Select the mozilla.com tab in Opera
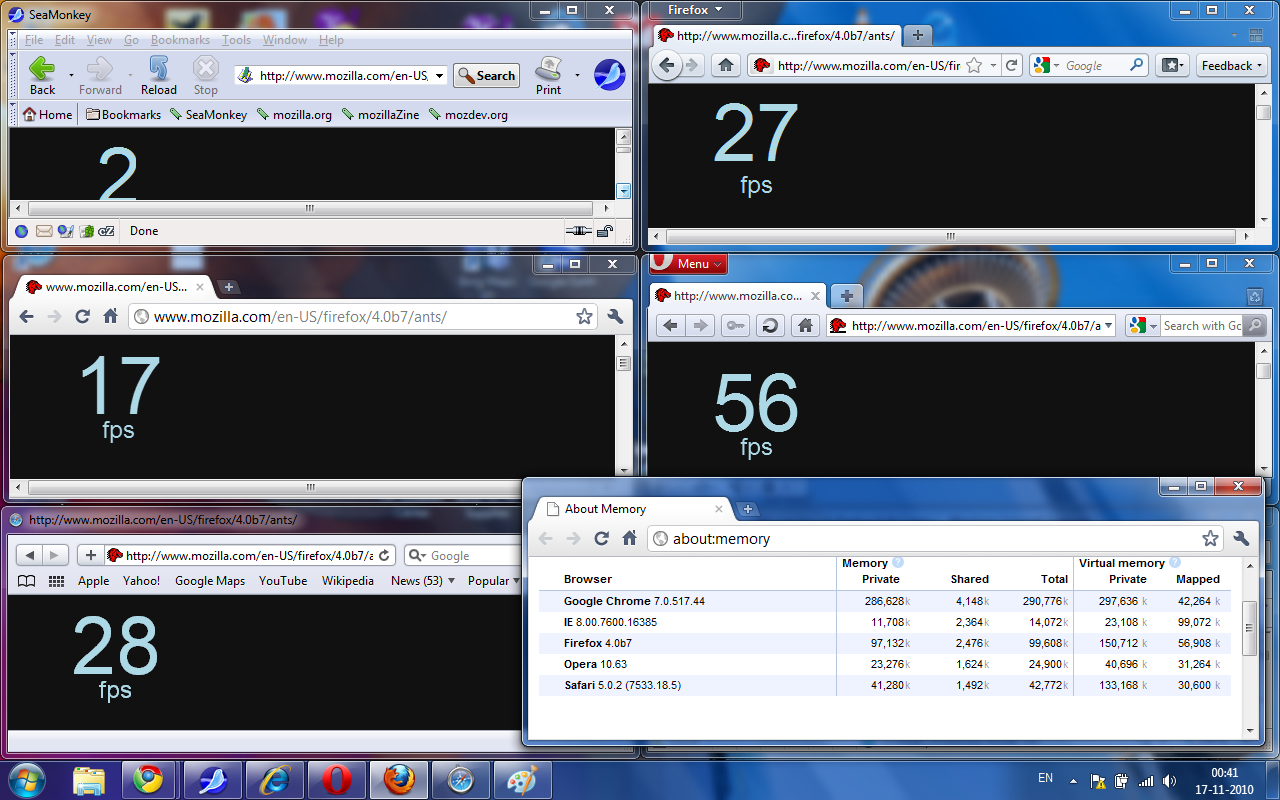 [x=737, y=296]
